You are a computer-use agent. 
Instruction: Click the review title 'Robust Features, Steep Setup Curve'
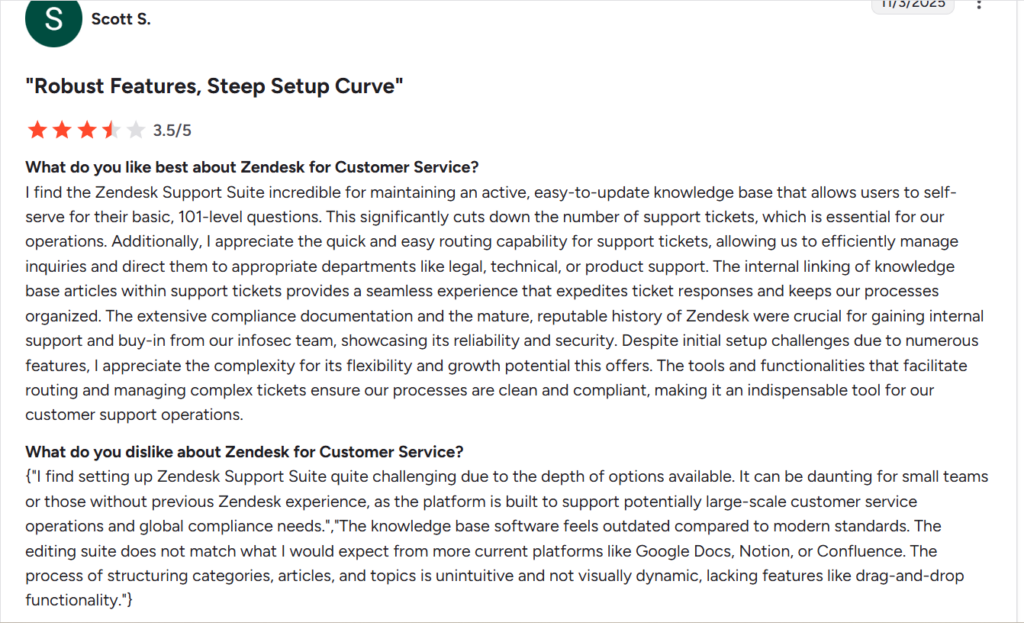click(213, 86)
